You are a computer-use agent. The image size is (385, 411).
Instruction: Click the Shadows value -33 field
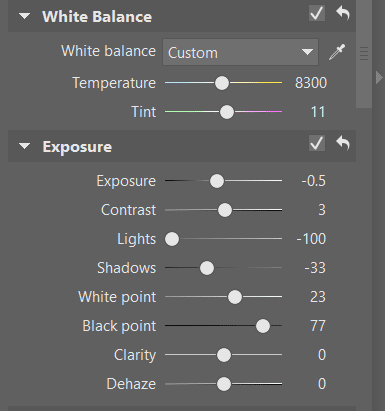pos(315,268)
